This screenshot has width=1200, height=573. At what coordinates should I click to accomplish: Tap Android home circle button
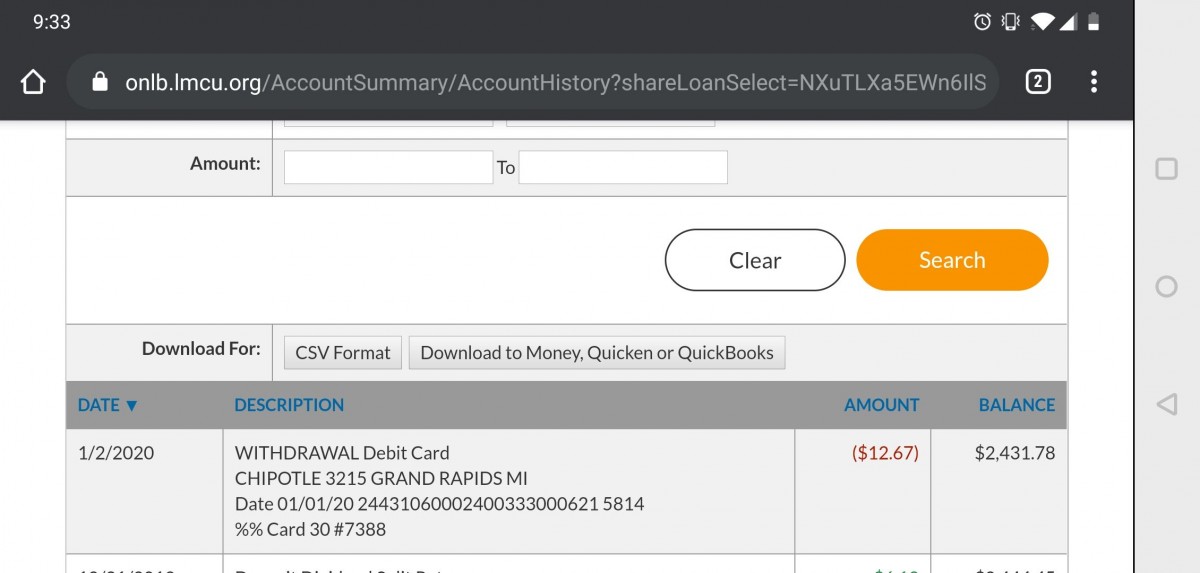pyautogui.click(x=1166, y=287)
